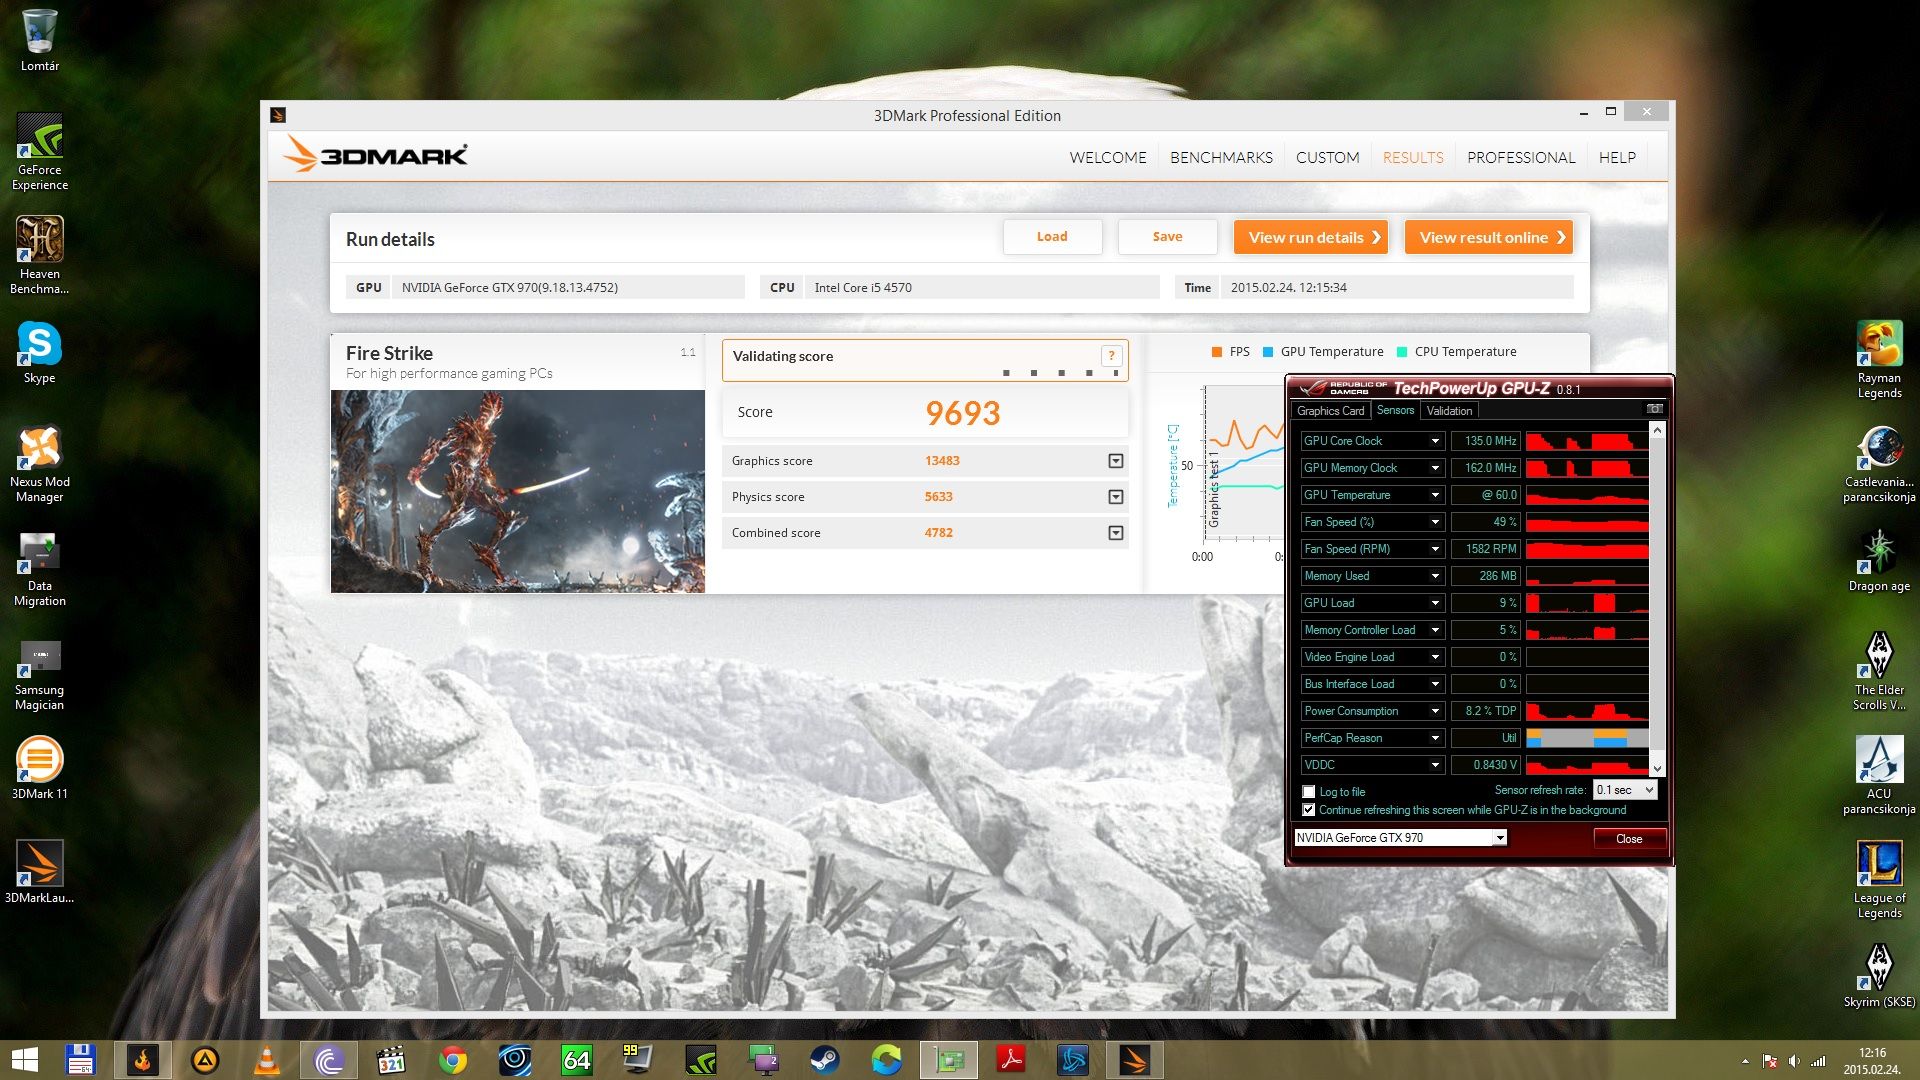Screen dimensions: 1920x1080
Task: Click the FPS legend color swatch
Action: tap(1217, 352)
